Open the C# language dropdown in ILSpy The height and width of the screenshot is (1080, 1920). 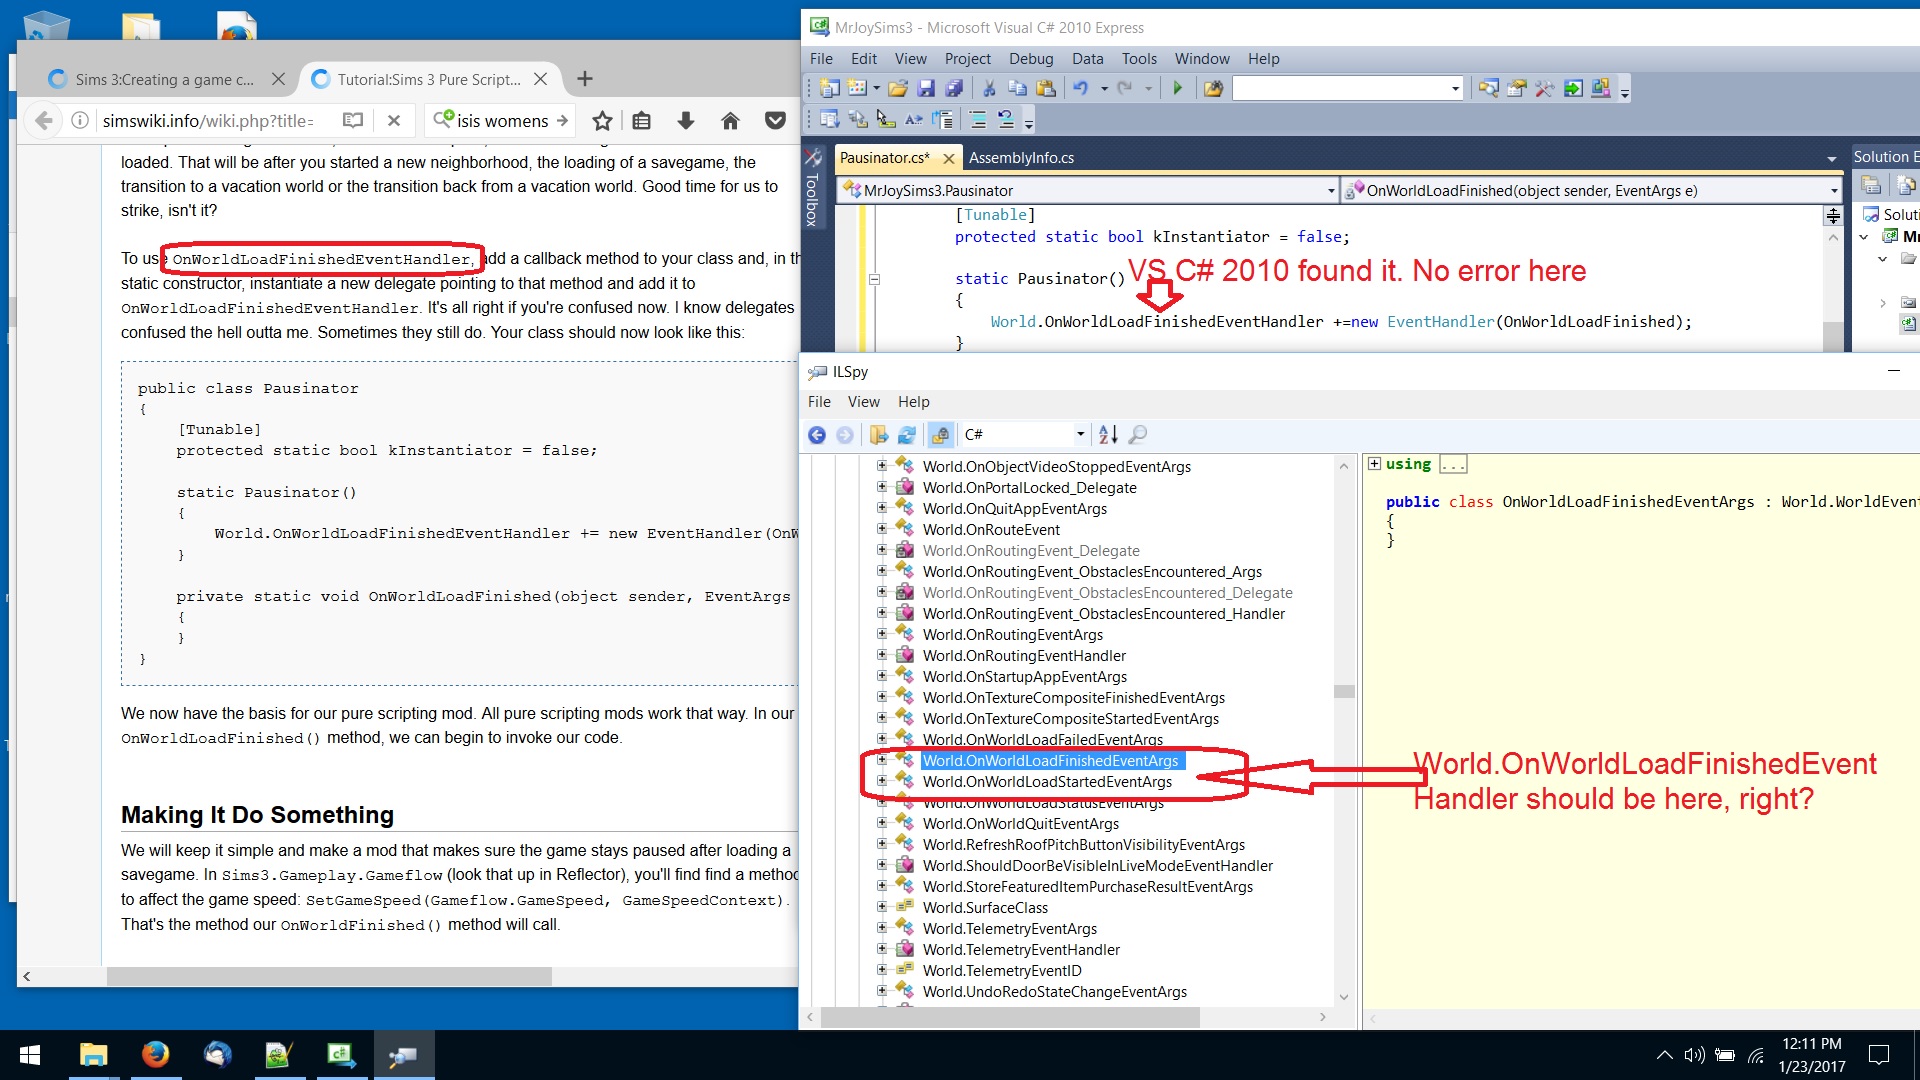pyautogui.click(x=1080, y=435)
